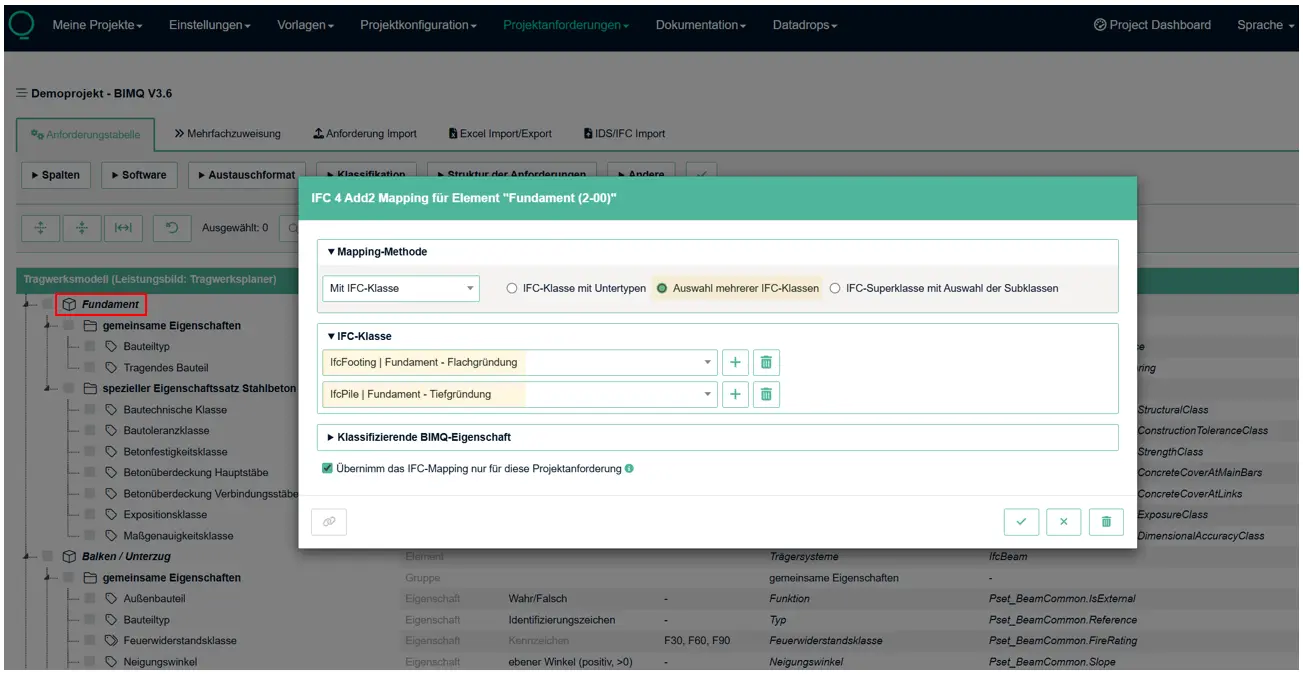Image resolution: width=1303 pixels, height=674 pixels.
Task: Switch to the Mehrfachzuweisung tab
Action: [x=227, y=133]
